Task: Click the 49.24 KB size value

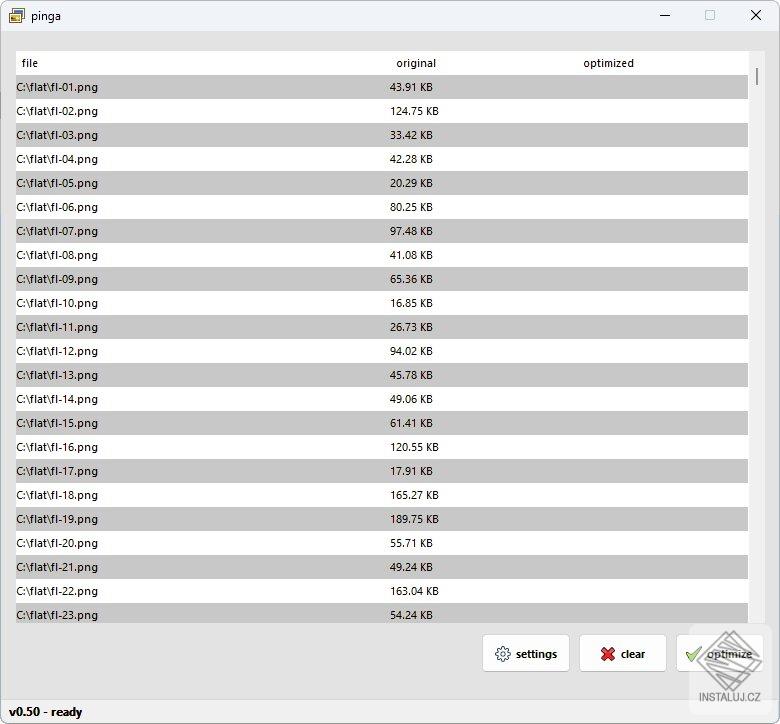Action: tap(411, 567)
